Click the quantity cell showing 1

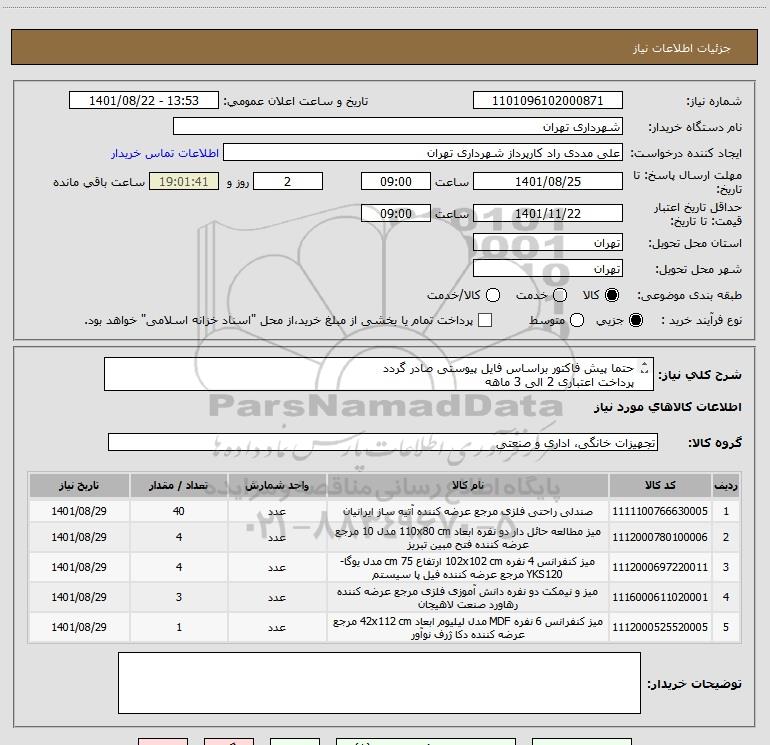coord(179,627)
